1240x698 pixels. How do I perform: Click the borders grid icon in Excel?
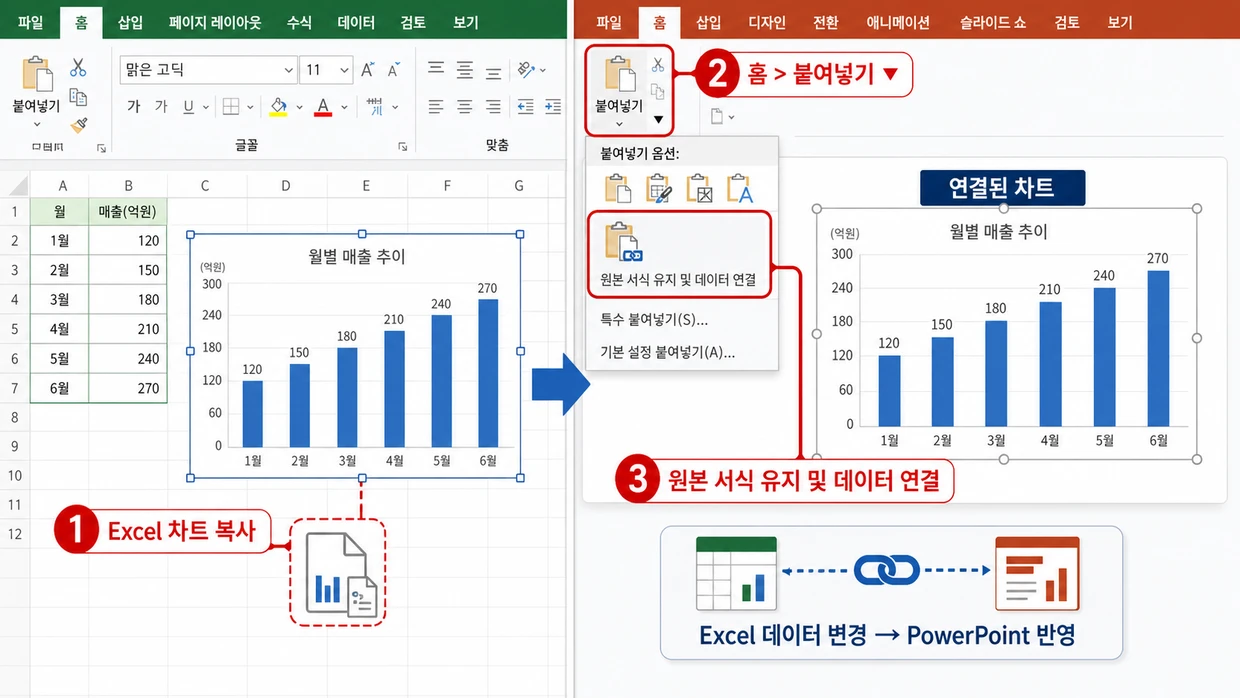click(x=231, y=107)
